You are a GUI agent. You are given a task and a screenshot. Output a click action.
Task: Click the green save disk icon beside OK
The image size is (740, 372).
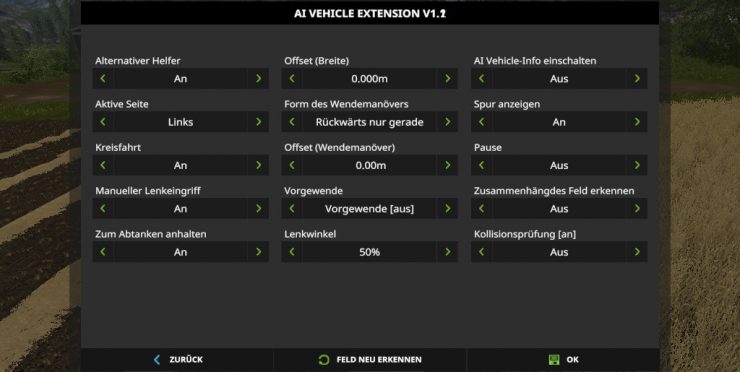point(554,360)
